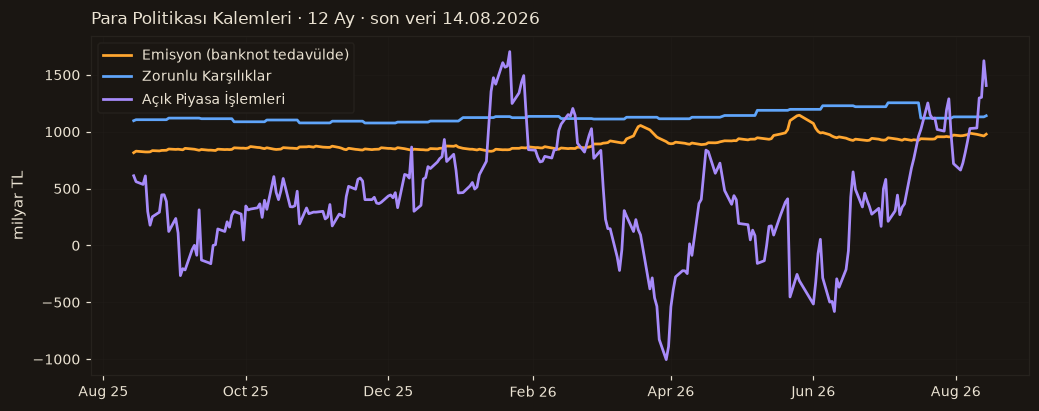This screenshot has height=411, width=1039.
Task: Click the purple Açık Piyasa İşlemleri legend swatch
Action: 119,99
